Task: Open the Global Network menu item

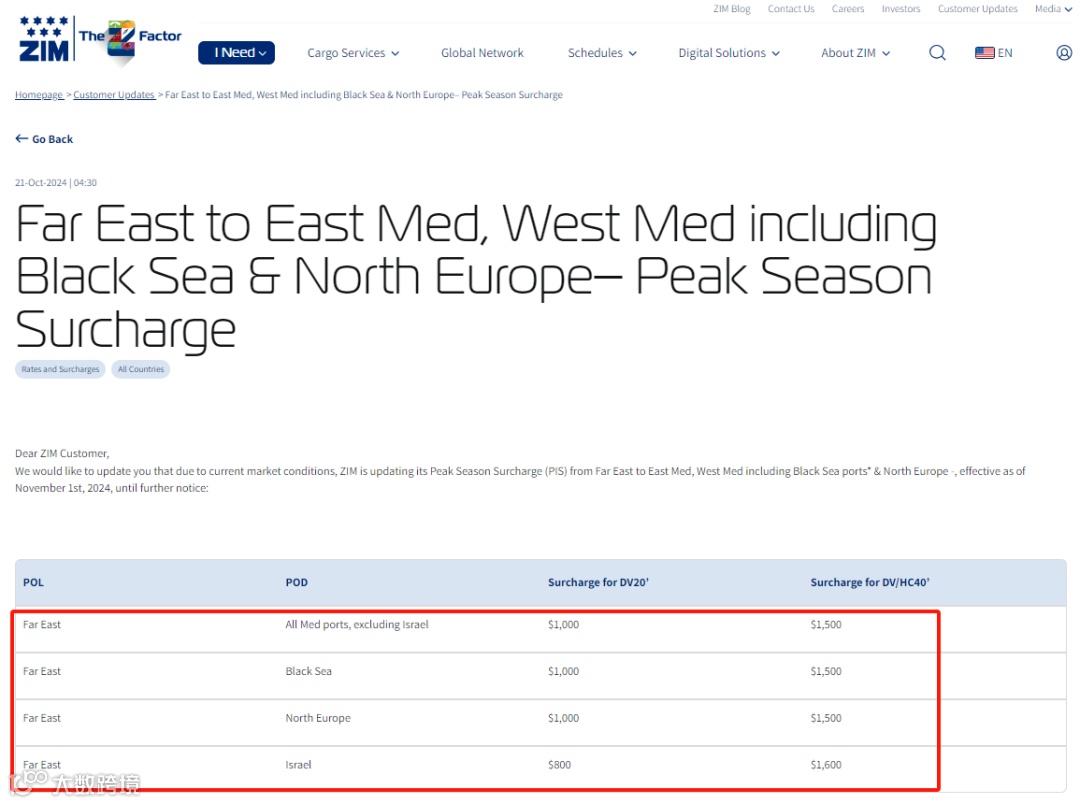Action: [x=482, y=53]
